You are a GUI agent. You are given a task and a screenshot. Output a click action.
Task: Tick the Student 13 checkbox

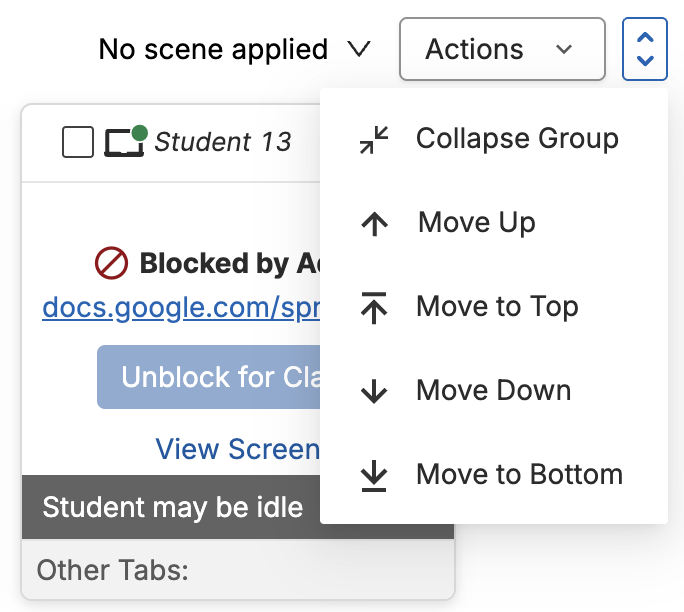click(78, 142)
